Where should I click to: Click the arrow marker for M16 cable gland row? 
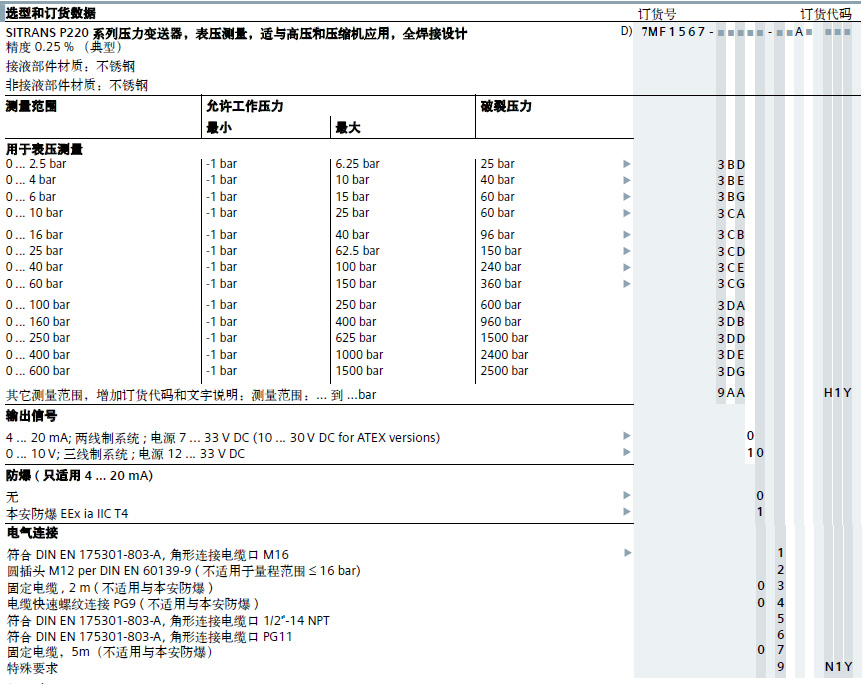(x=627, y=552)
